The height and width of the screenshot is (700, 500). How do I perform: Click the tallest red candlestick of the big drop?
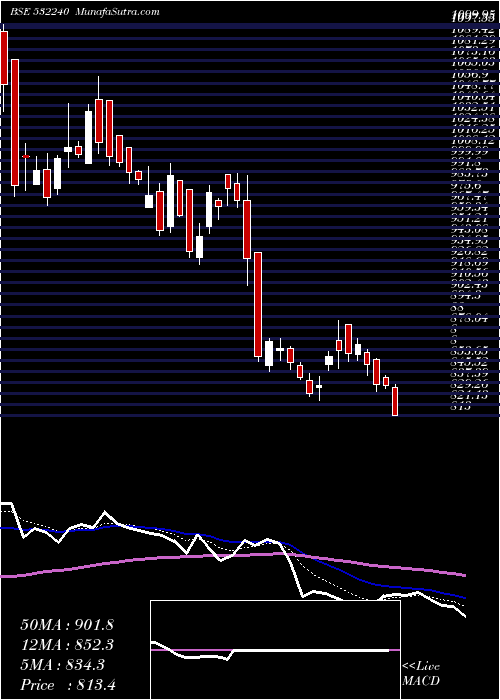click(258, 304)
